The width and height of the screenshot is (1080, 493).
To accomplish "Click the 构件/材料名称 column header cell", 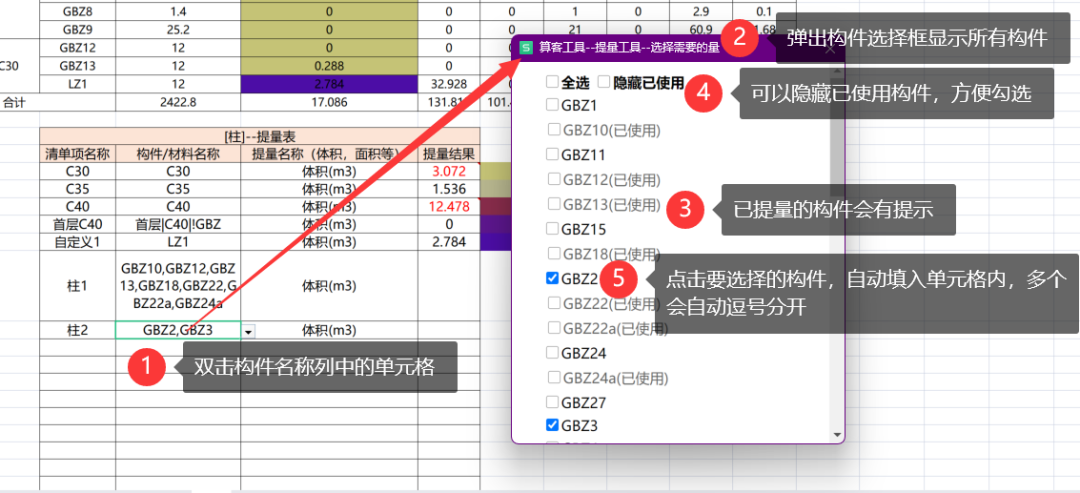I will tap(177, 154).
